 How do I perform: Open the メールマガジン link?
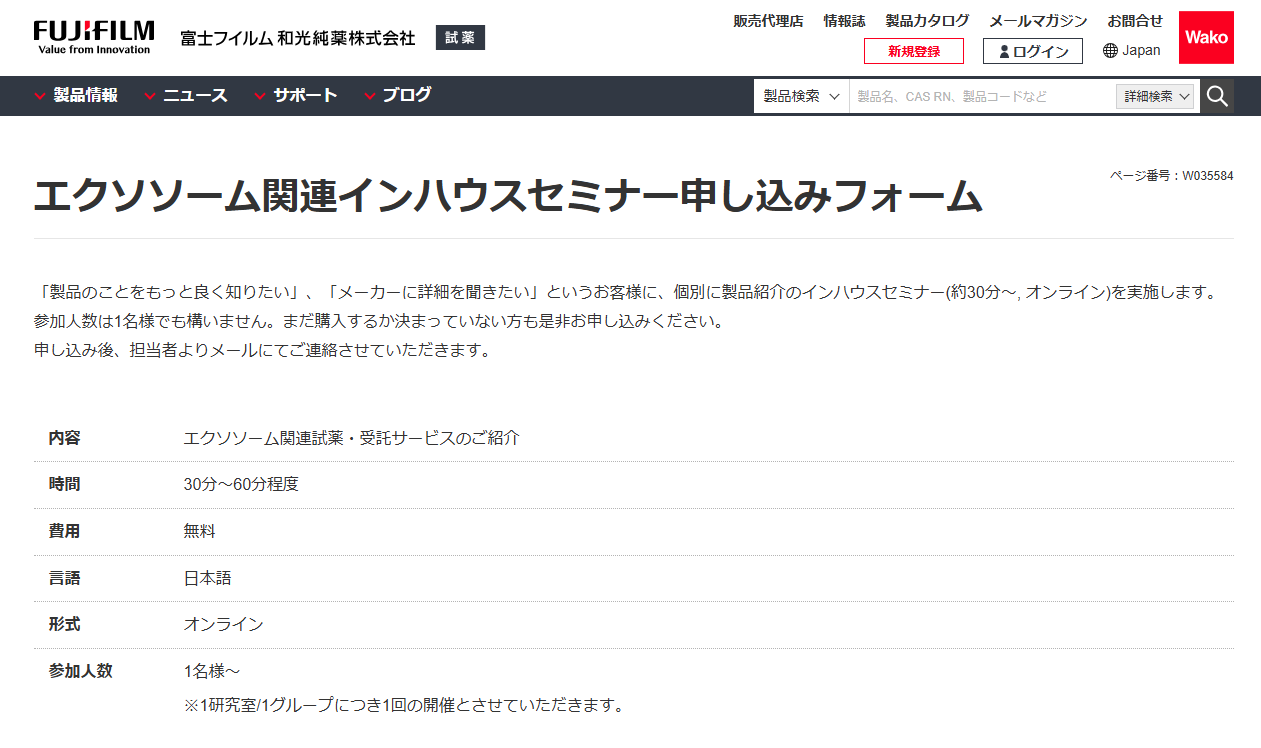click(x=1038, y=21)
